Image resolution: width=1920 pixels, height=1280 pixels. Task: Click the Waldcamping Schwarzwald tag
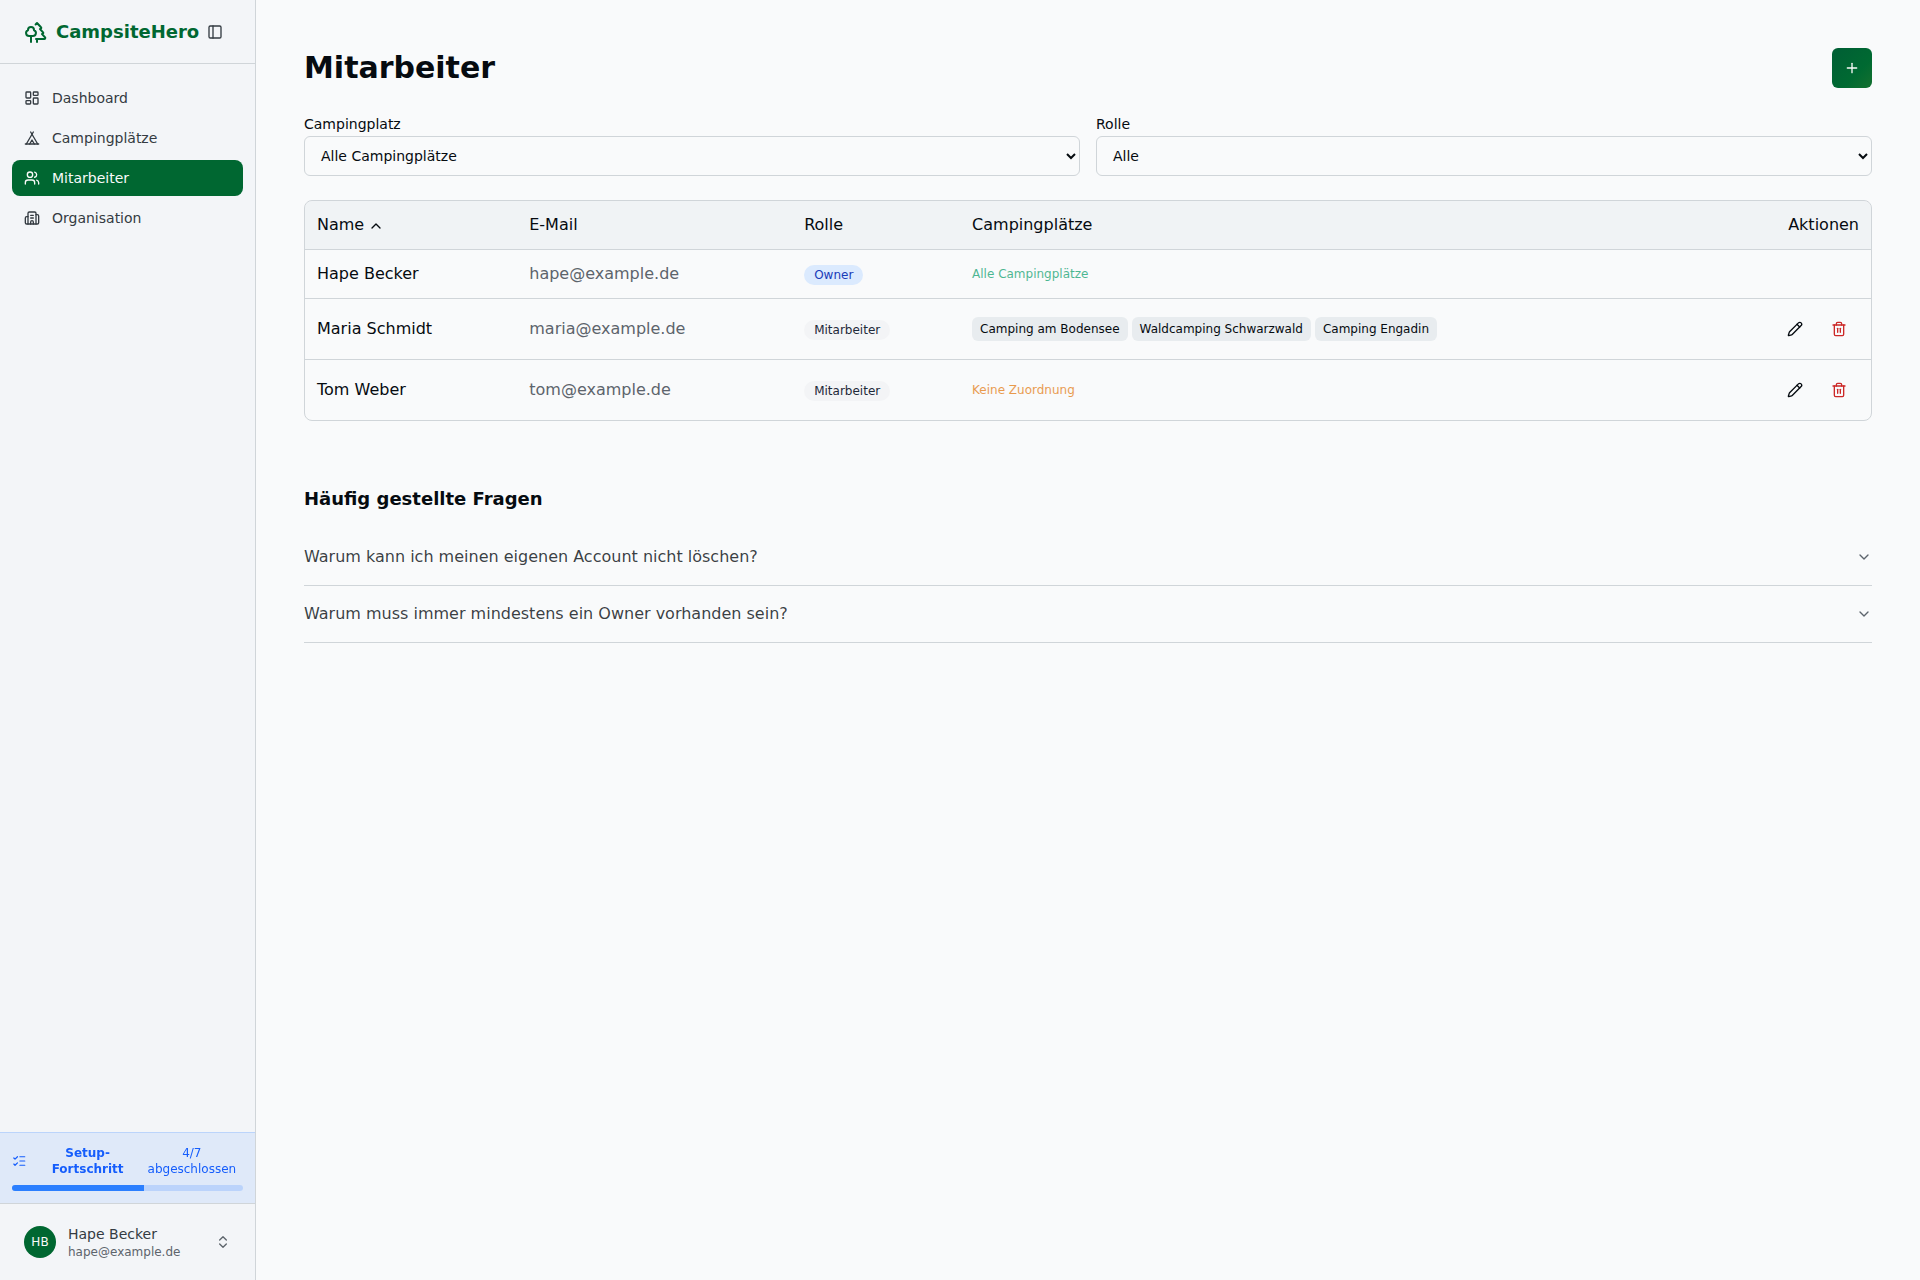point(1220,329)
